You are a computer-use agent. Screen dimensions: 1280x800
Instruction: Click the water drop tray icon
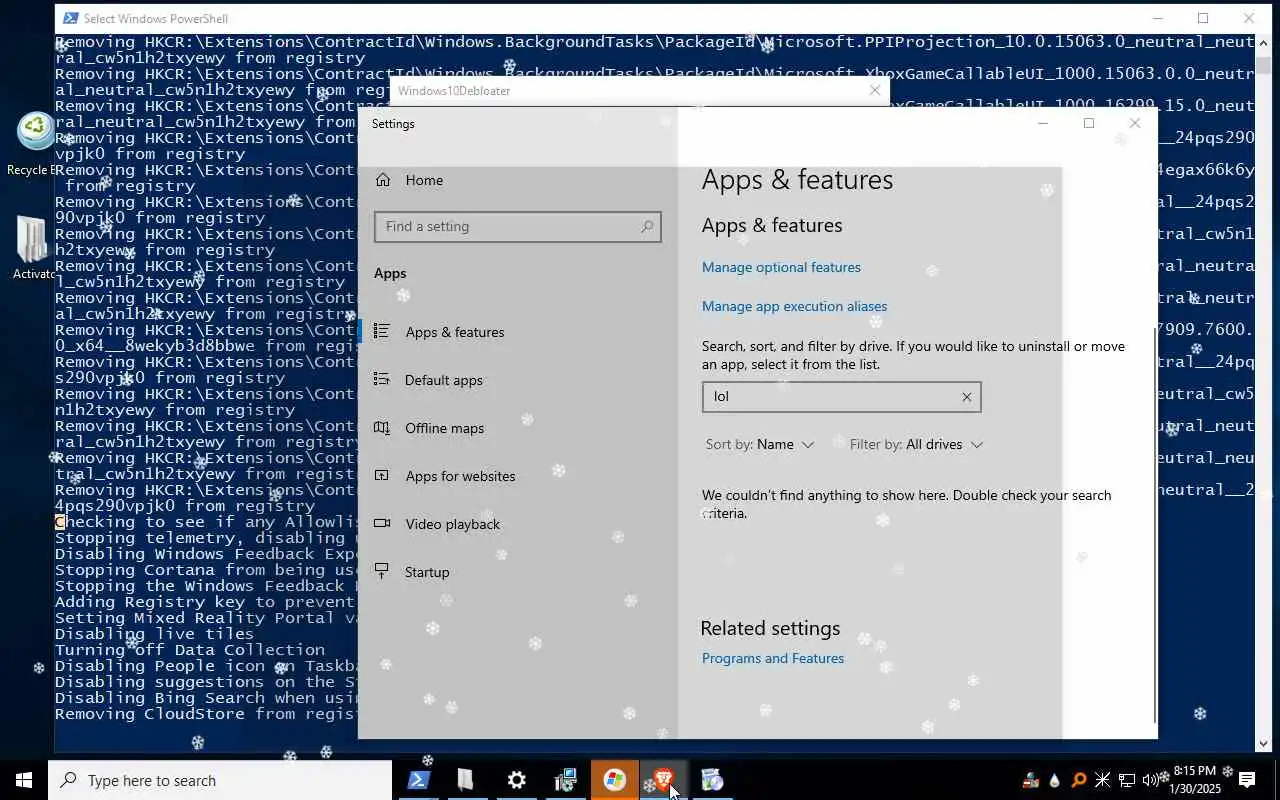(1054, 780)
